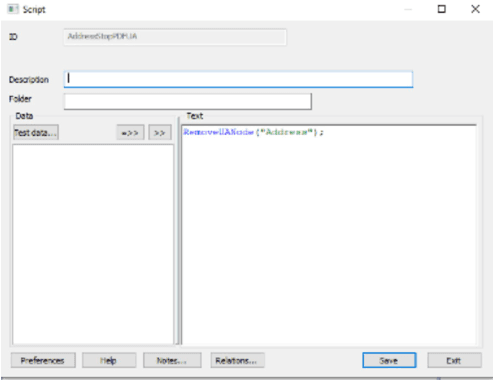The width and height of the screenshot is (494, 380).
Task: Click into the Description input field
Action: click(x=238, y=79)
